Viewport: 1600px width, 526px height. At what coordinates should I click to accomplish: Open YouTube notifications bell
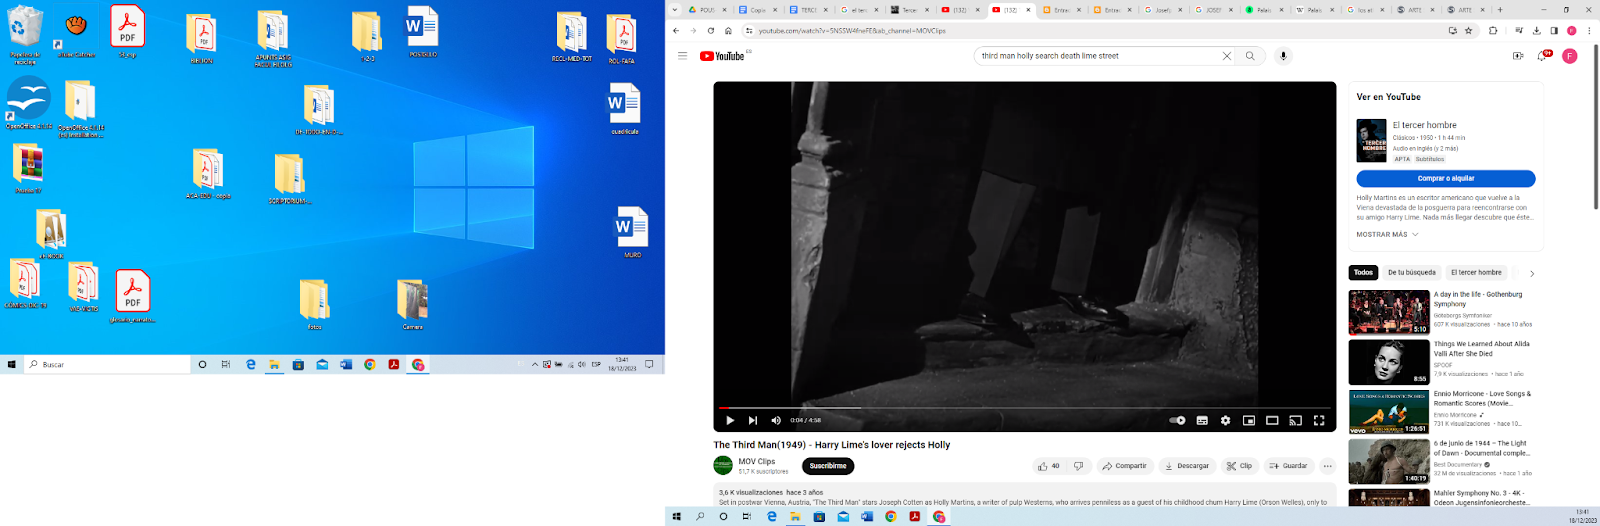1543,56
